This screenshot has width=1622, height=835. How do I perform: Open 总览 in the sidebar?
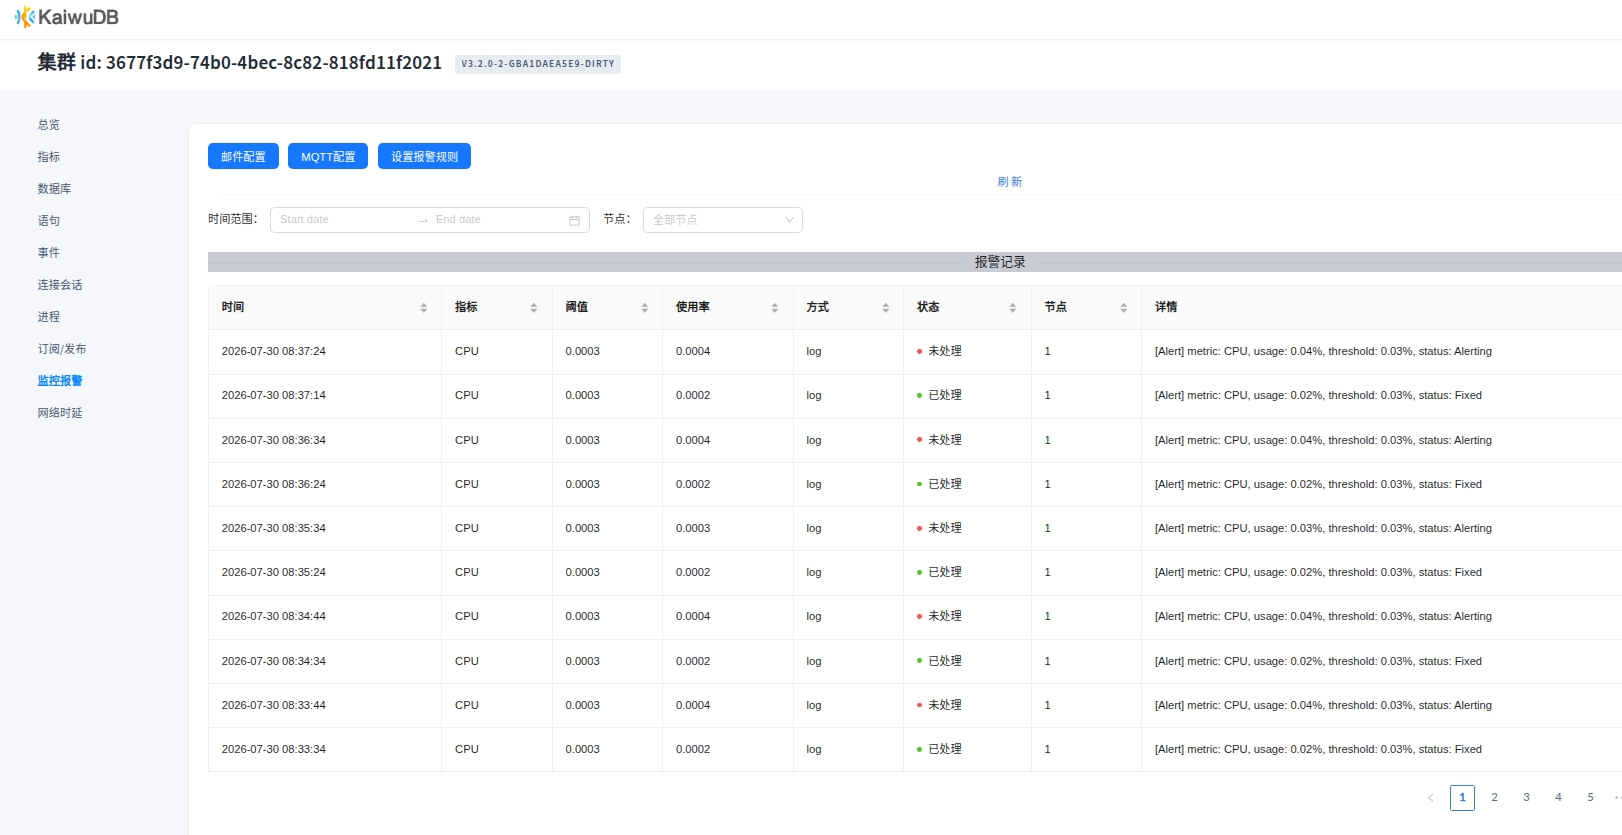49,125
